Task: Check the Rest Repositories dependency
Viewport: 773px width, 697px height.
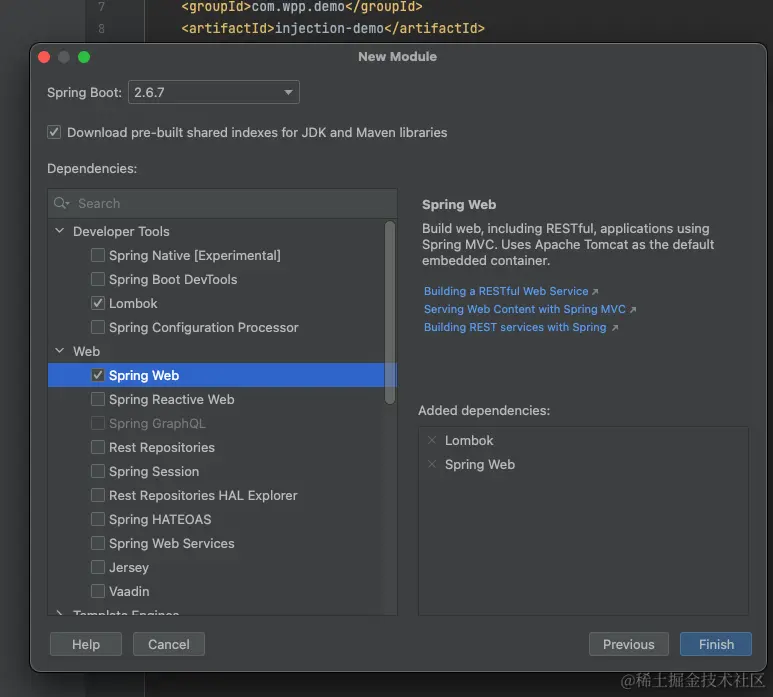Action: coord(98,447)
